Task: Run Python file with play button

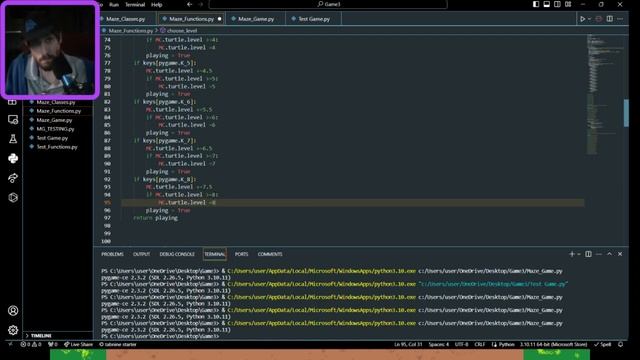Action: coord(582,19)
